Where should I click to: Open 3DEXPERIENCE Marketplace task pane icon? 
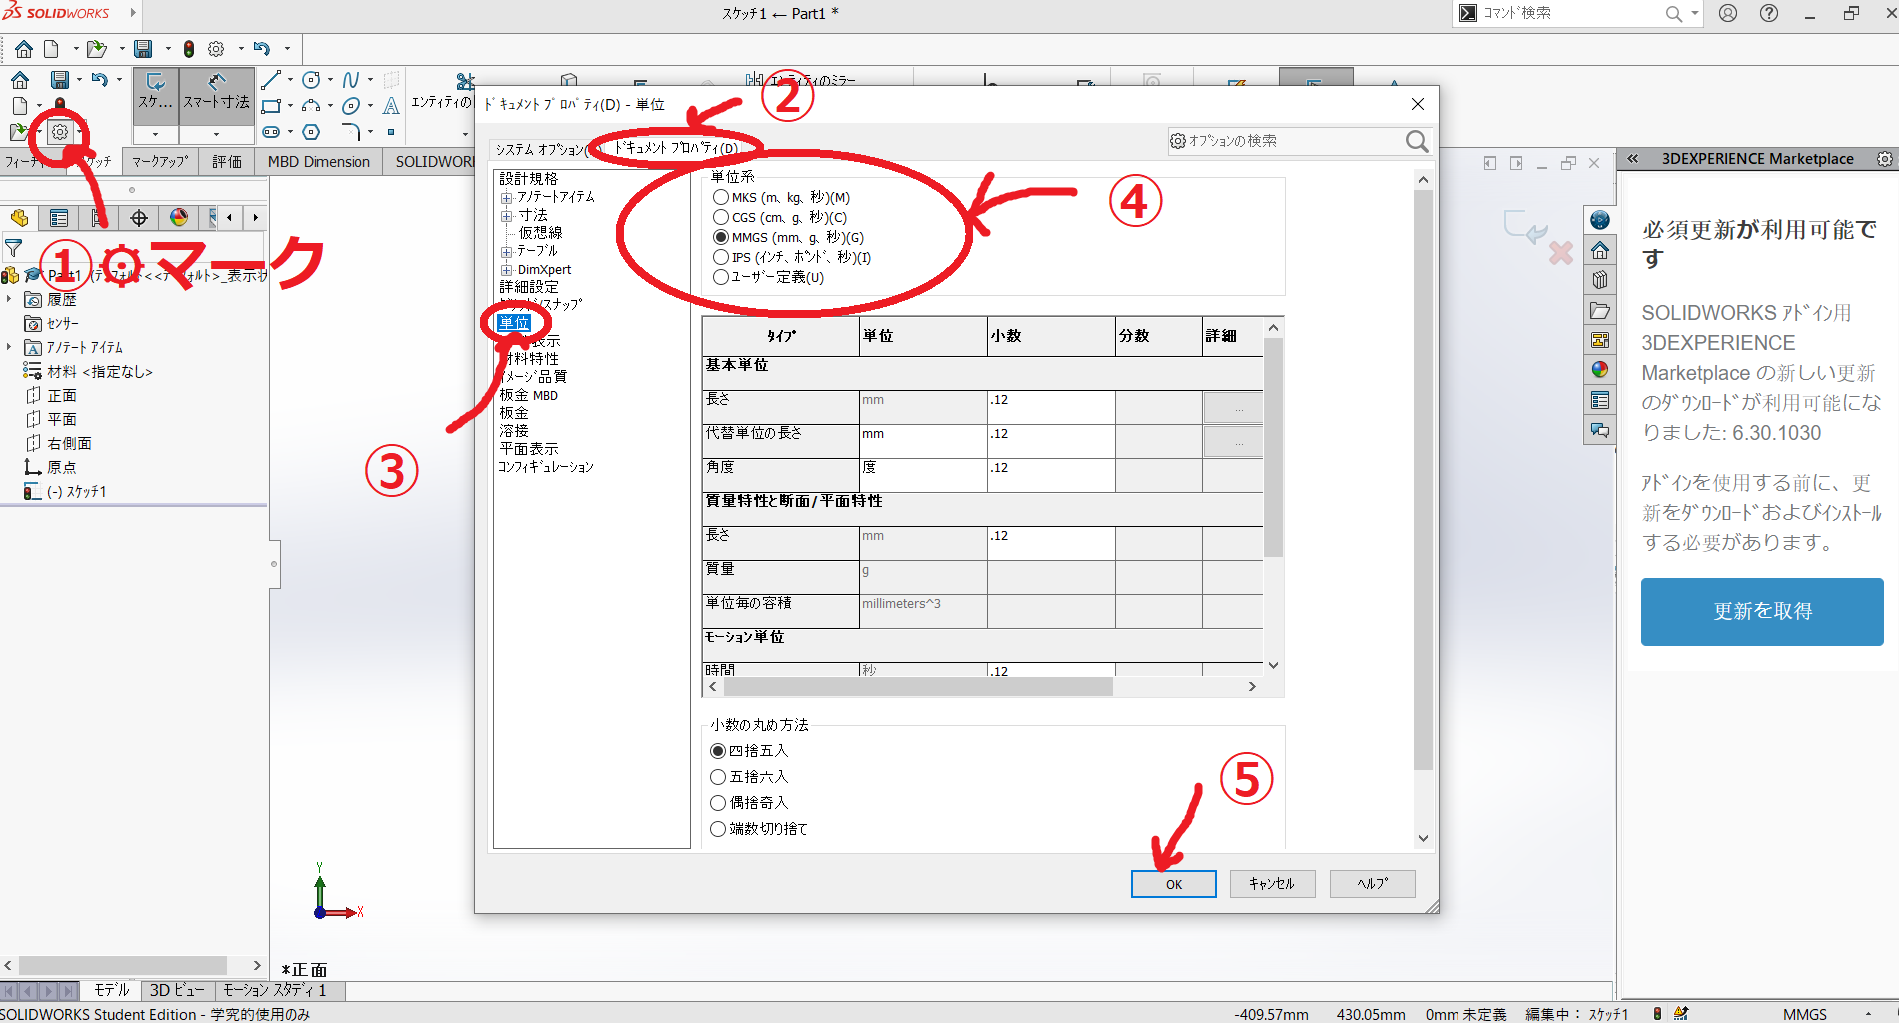[1600, 220]
